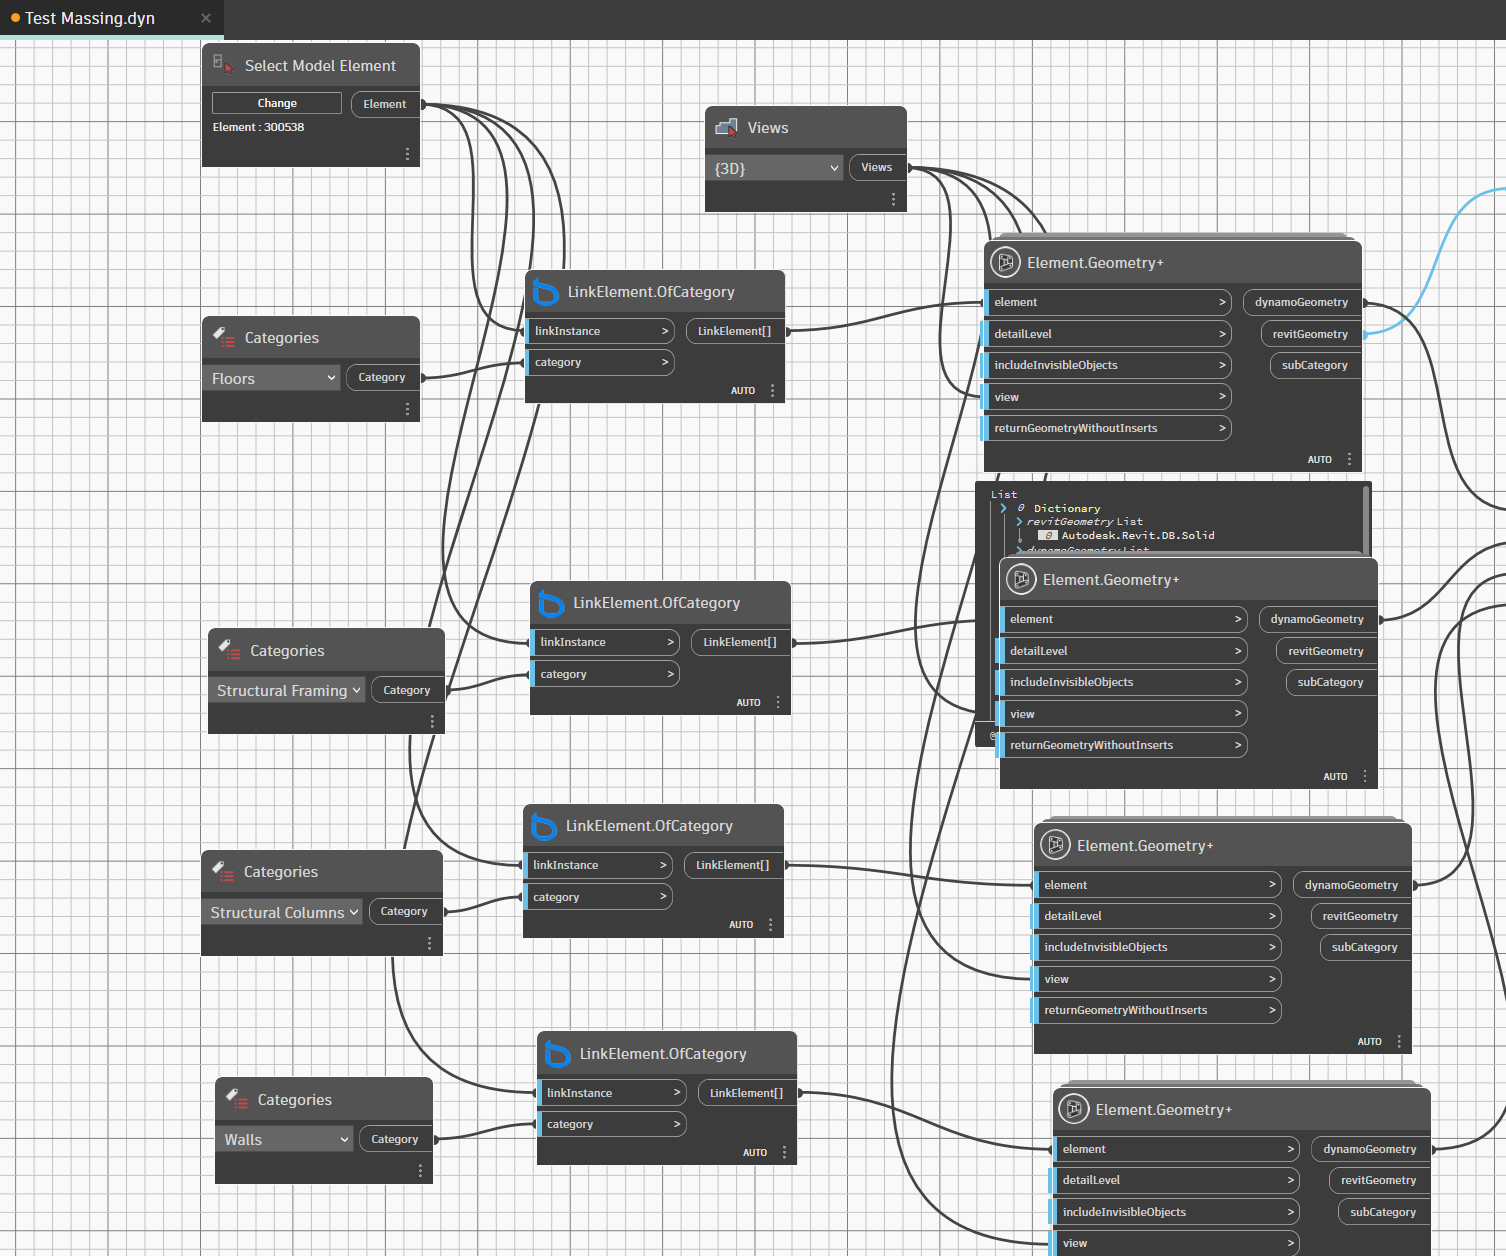Click the Category output port of Structural Framing node

click(407, 690)
